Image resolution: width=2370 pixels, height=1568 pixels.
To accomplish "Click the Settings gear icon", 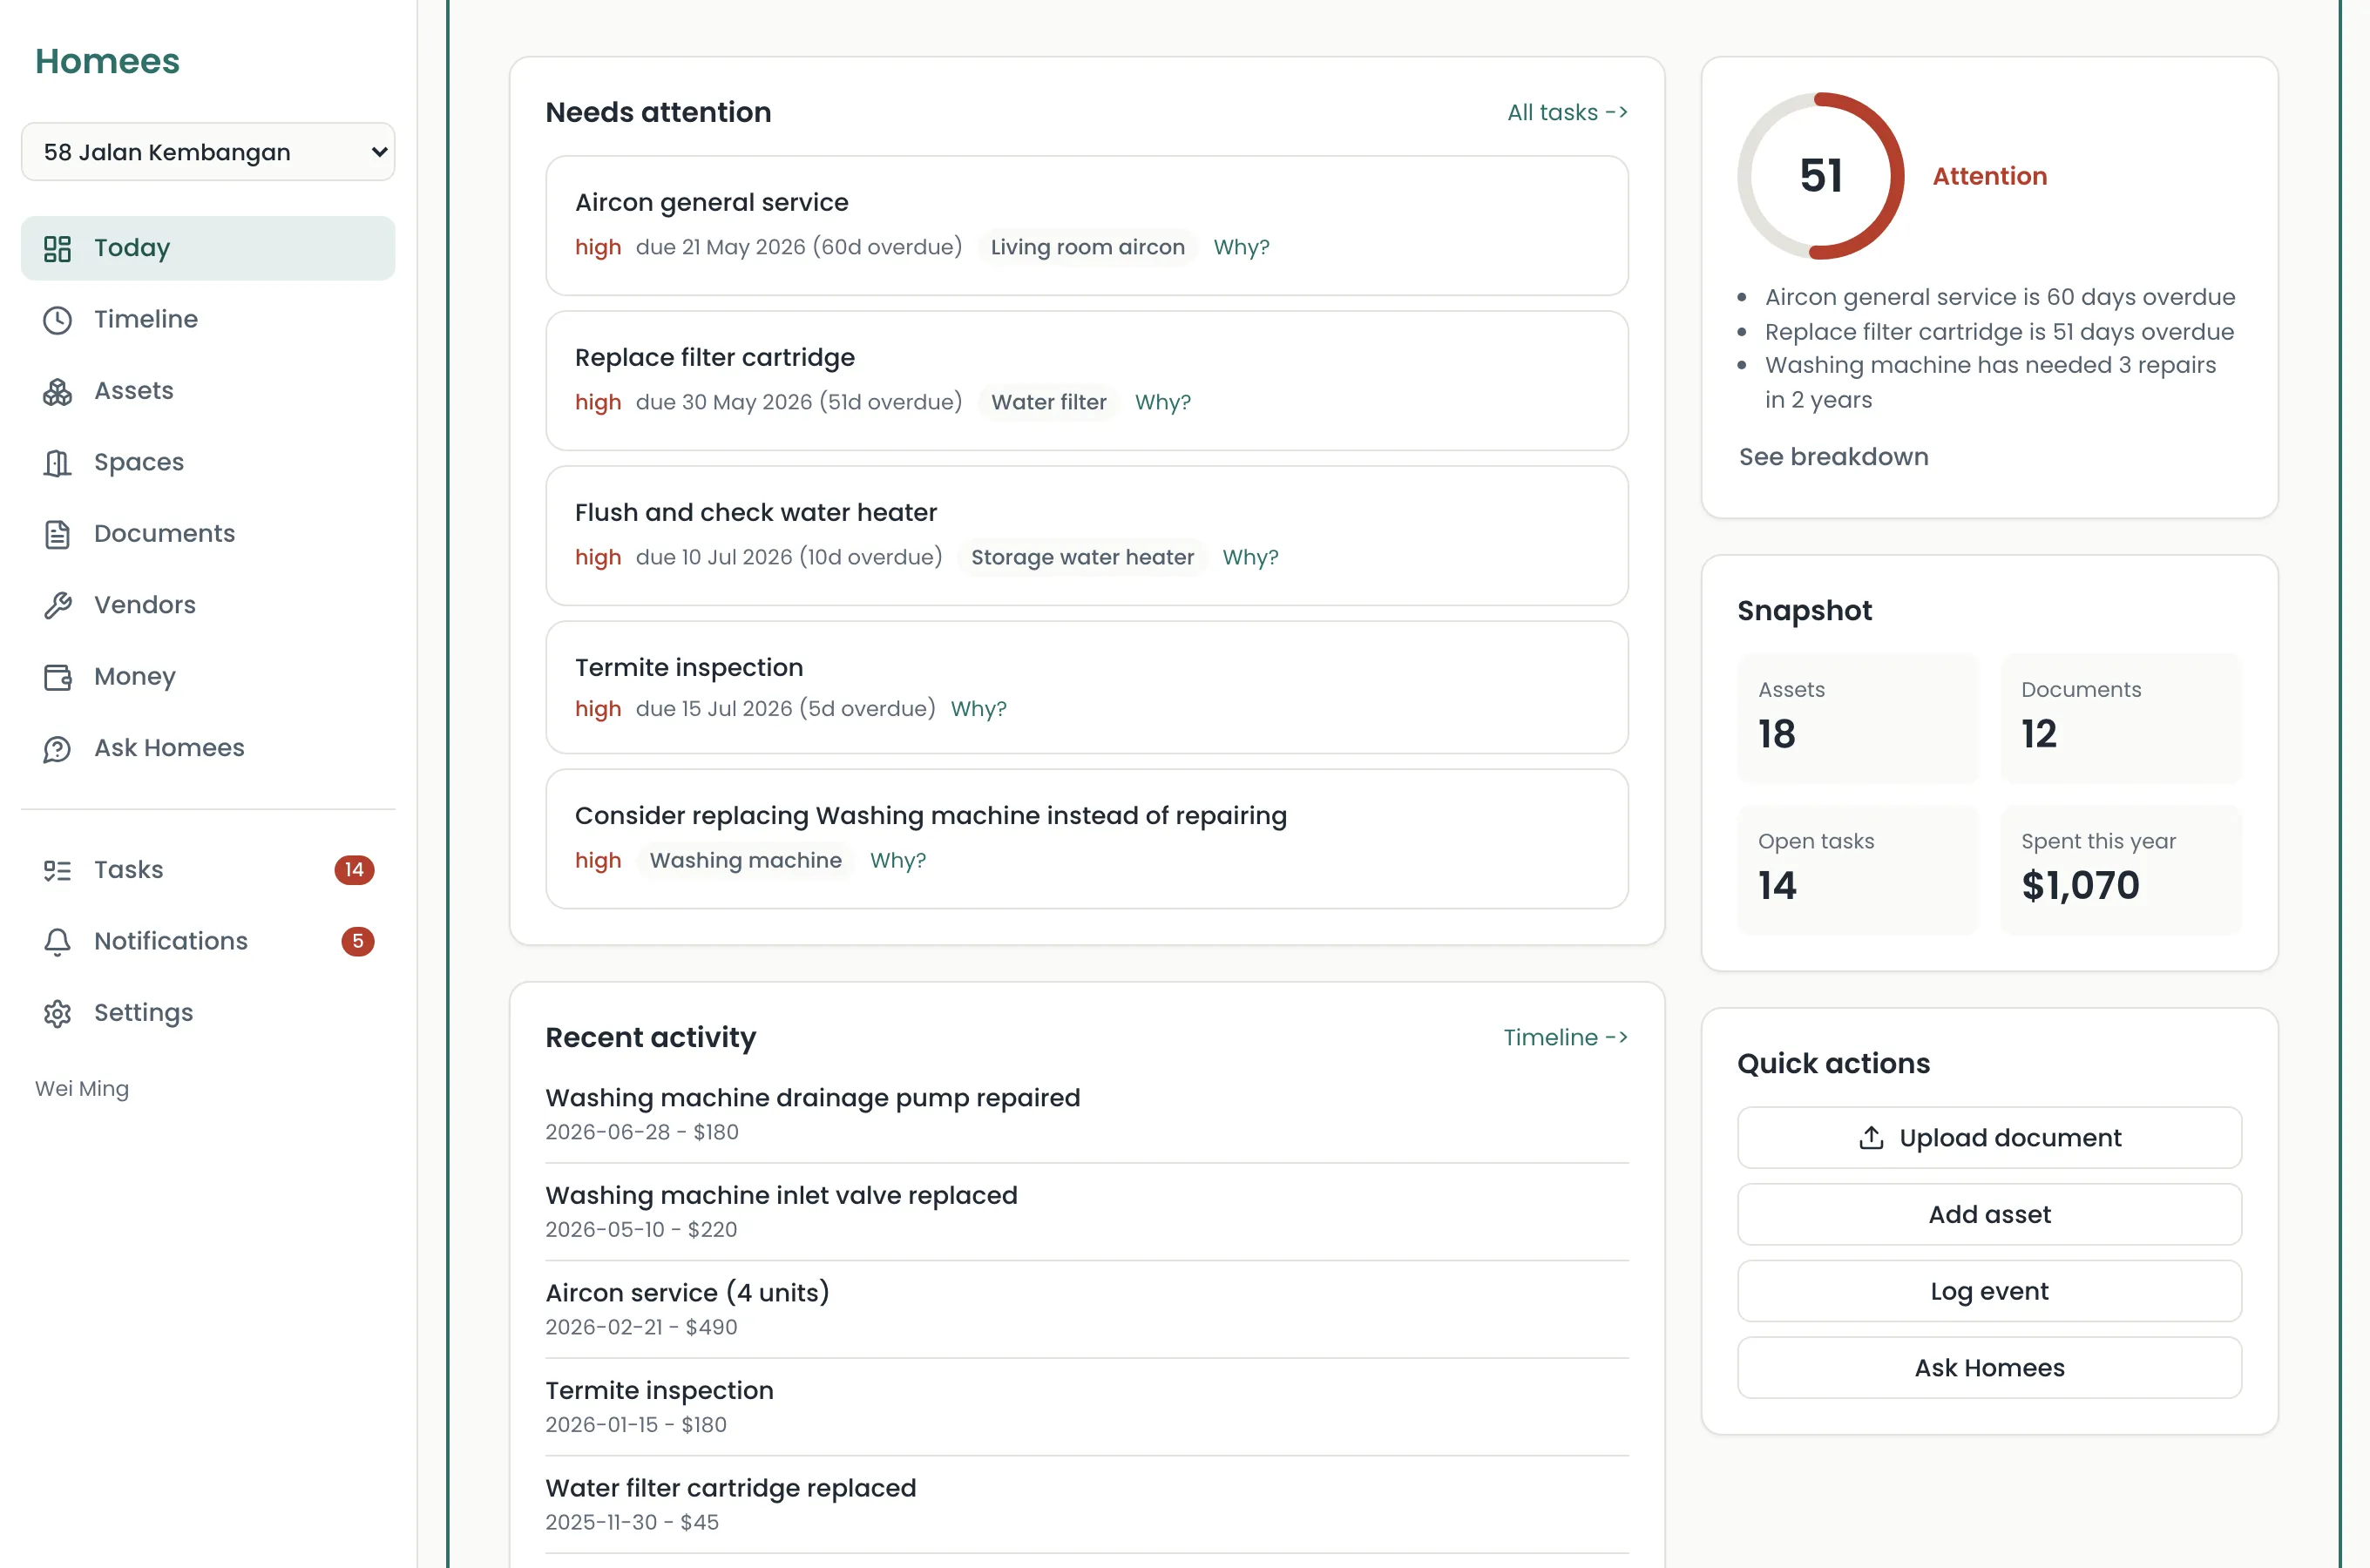I will [x=57, y=1013].
